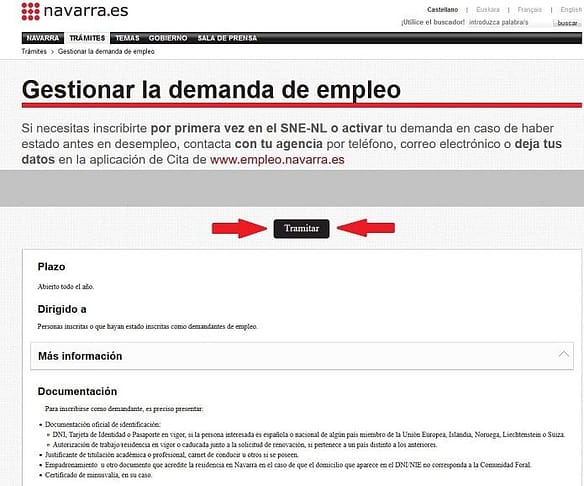Click bullet starting 'Empadronamiento'
The image size is (584, 486).
click(288, 465)
